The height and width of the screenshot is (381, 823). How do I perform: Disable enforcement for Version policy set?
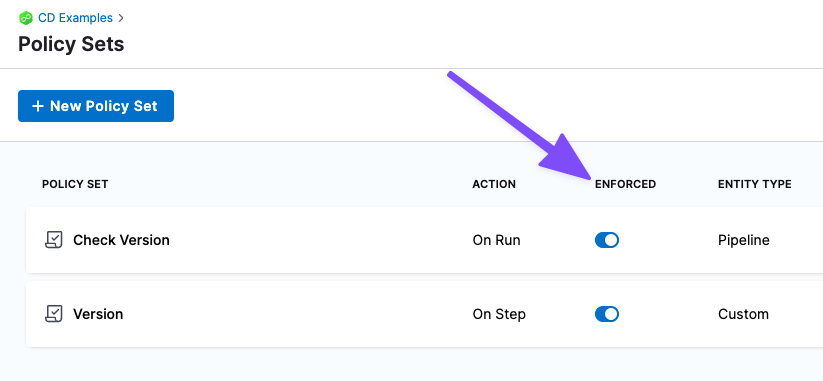607,314
